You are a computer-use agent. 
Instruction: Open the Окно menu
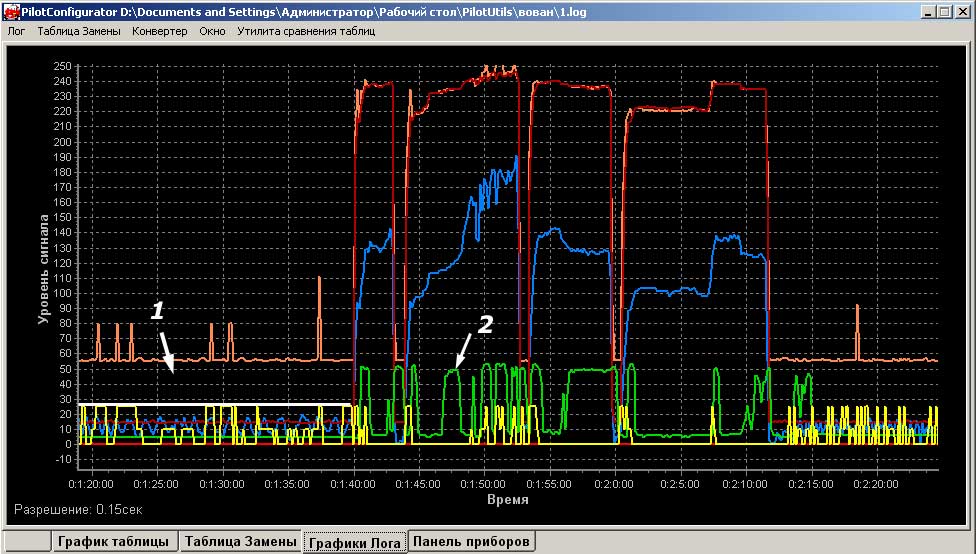[x=212, y=31]
